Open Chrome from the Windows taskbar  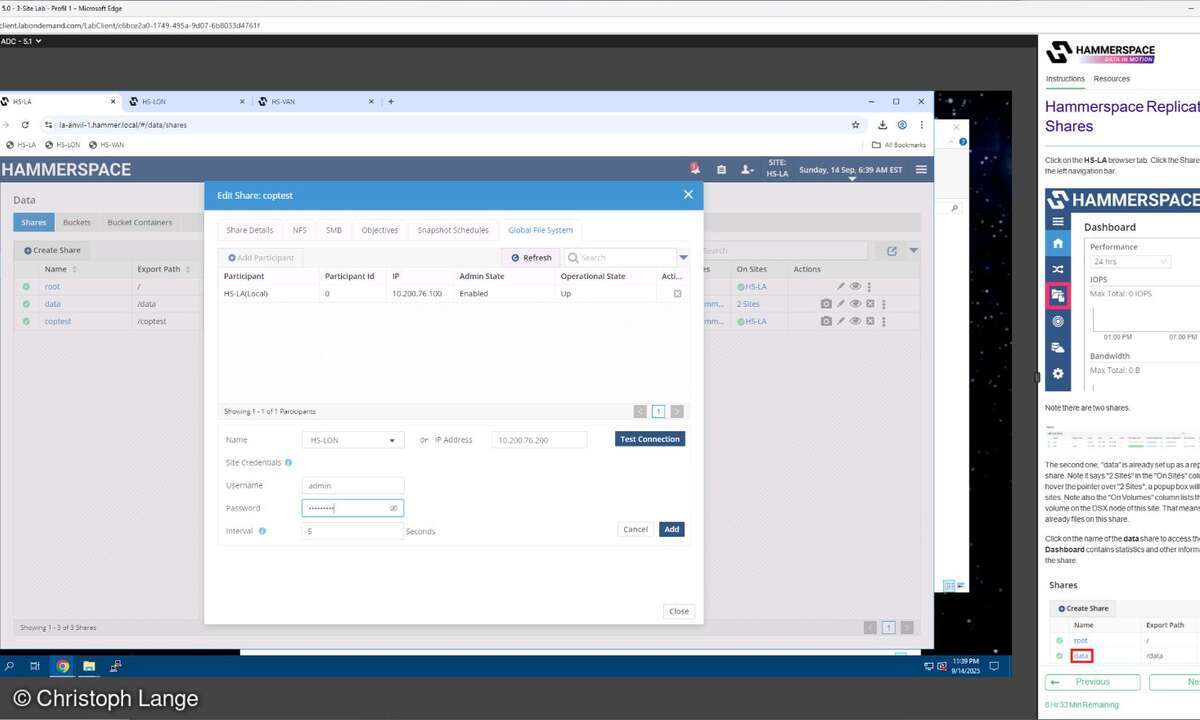[x=62, y=666]
